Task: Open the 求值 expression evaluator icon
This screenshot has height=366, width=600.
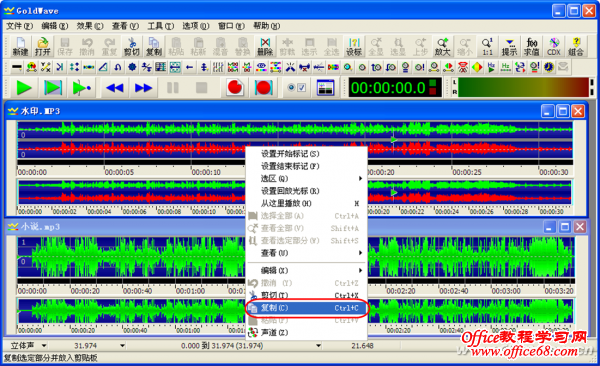Action: [x=532, y=47]
